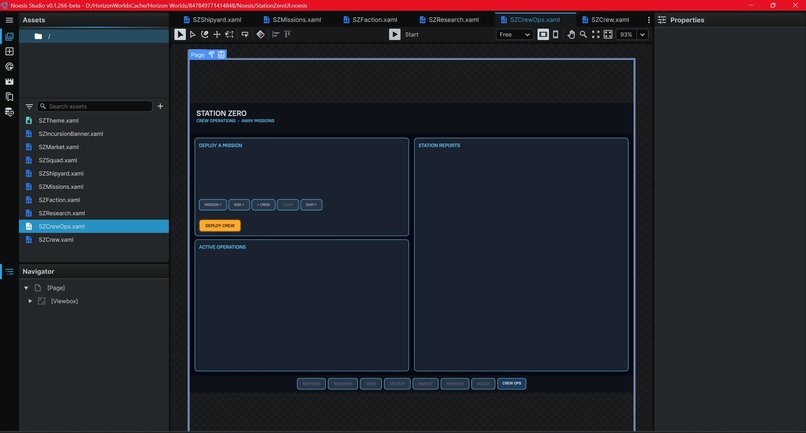
Task: Toggle landscape device orientation
Action: coord(543,34)
